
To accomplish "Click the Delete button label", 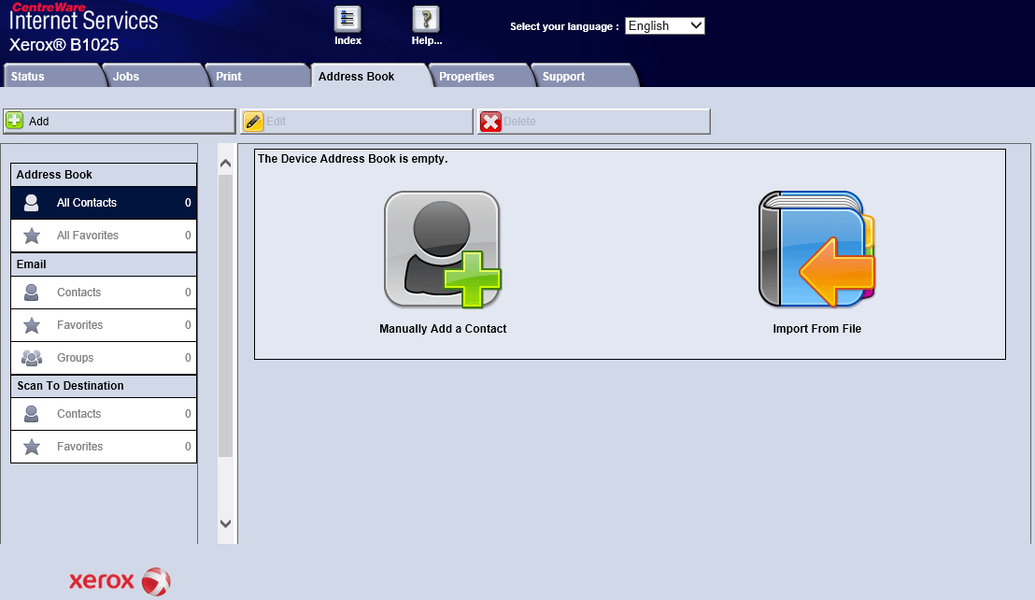I will pyautogui.click(x=519, y=121).
